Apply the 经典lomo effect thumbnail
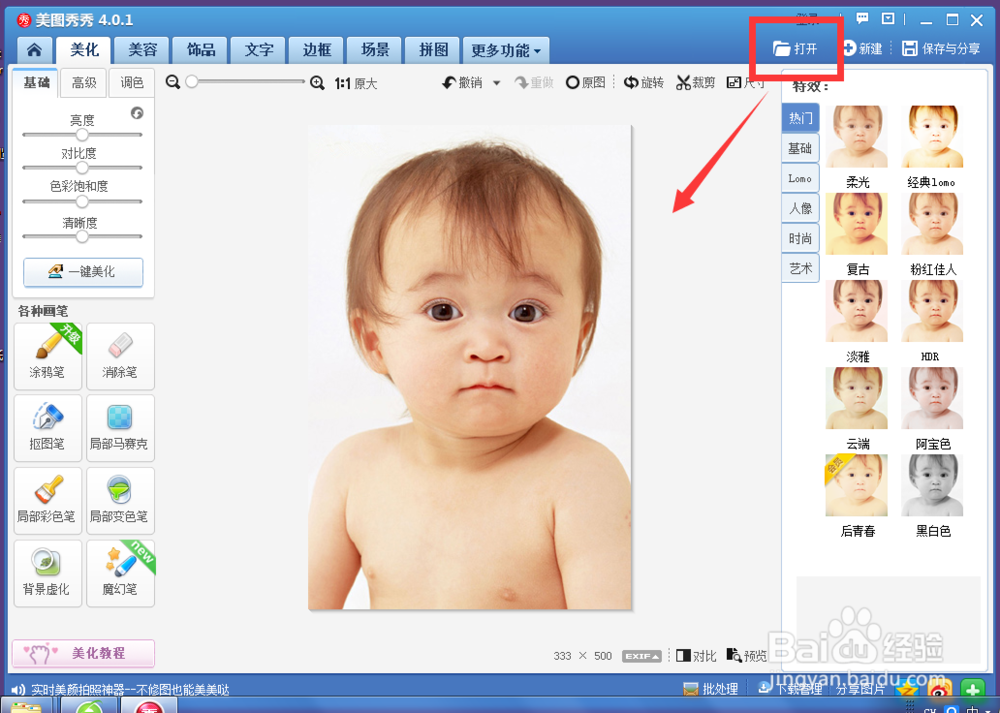Viewport: 1000px width, 713px height. tap(932, 136)
